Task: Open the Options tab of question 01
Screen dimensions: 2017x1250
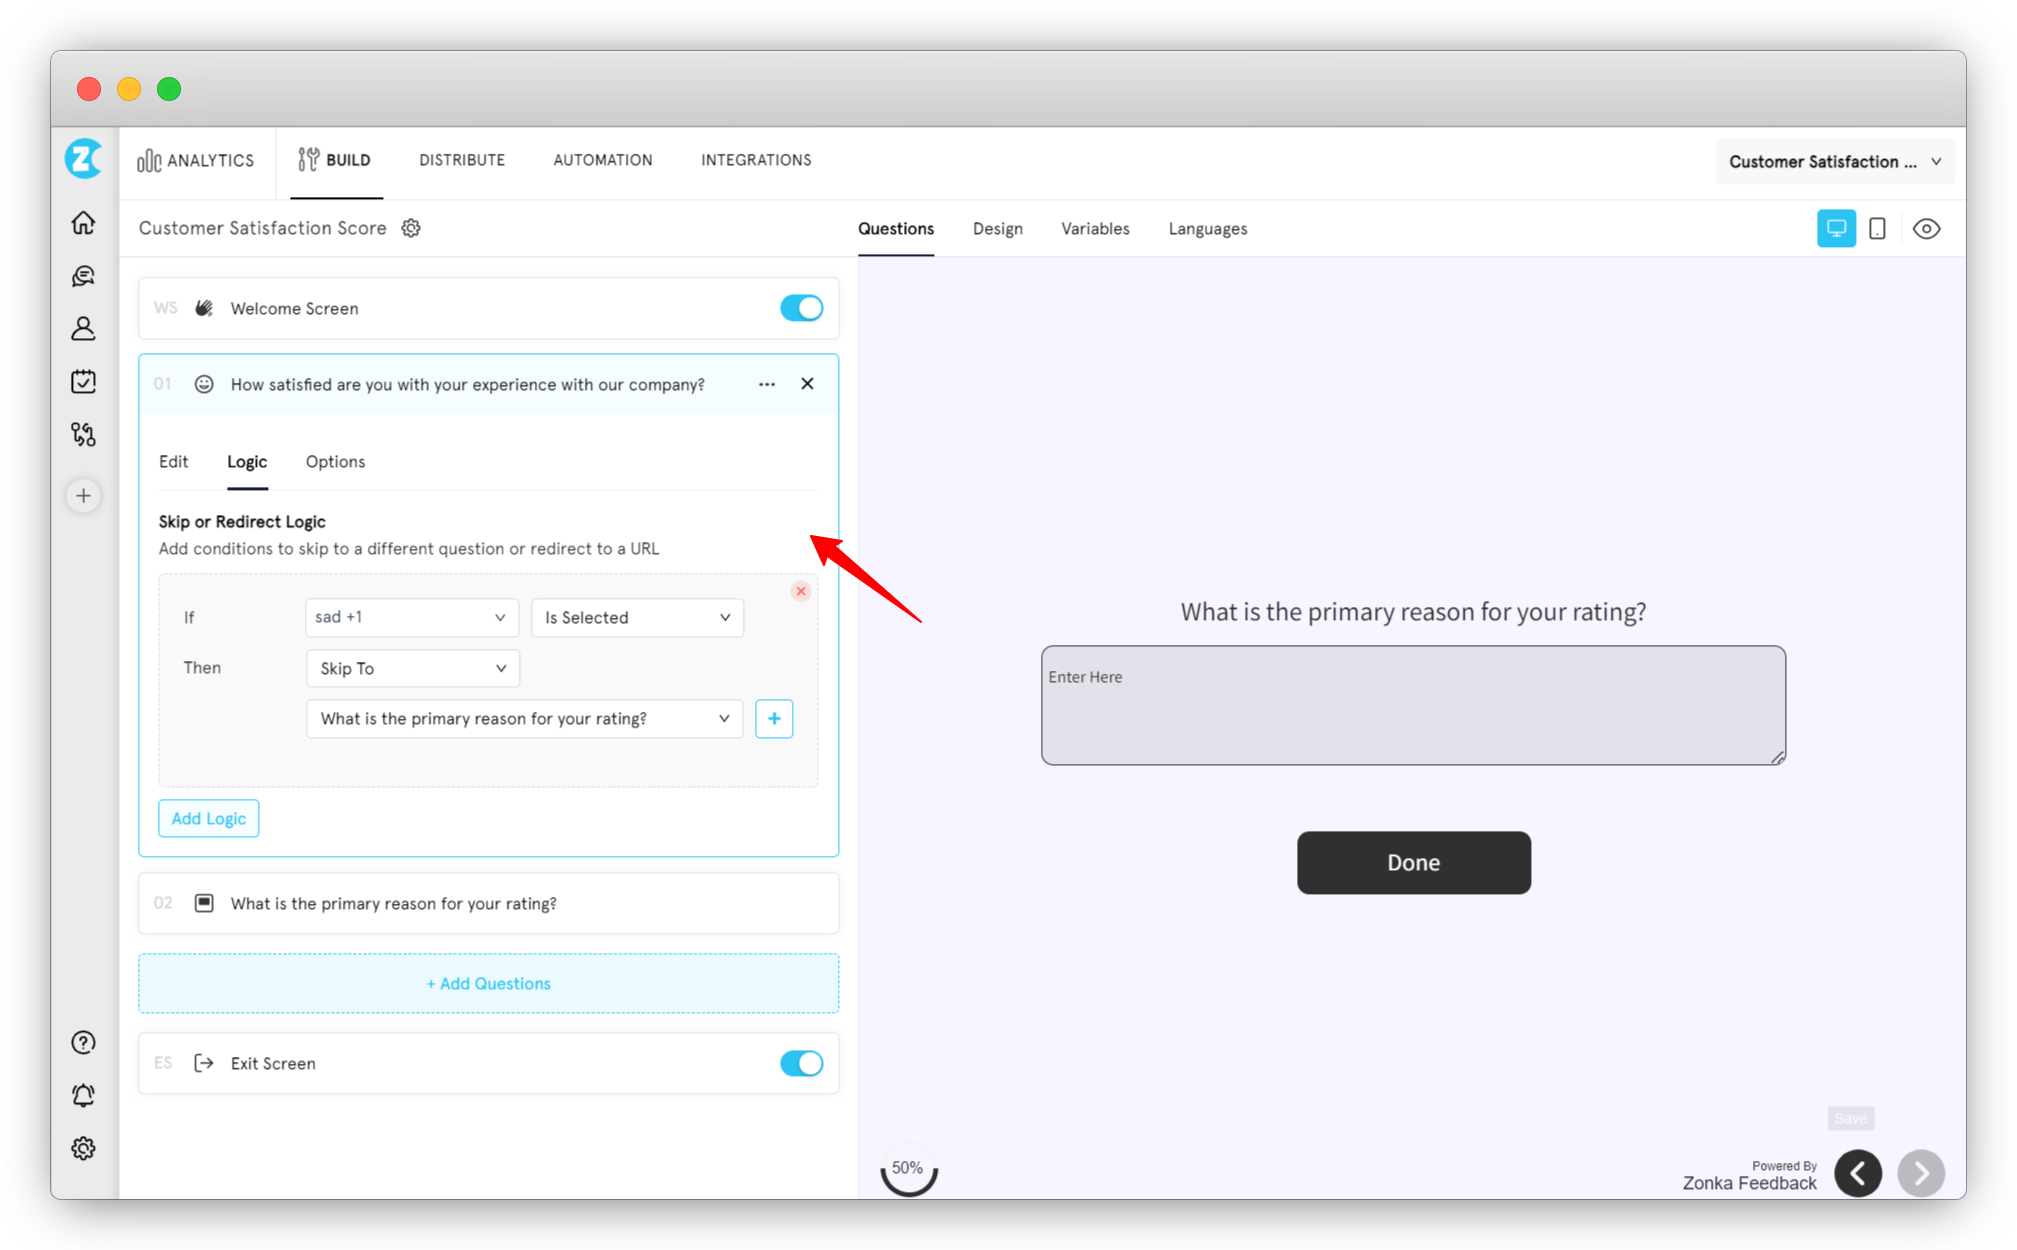Action: click(x=335, y=461)
